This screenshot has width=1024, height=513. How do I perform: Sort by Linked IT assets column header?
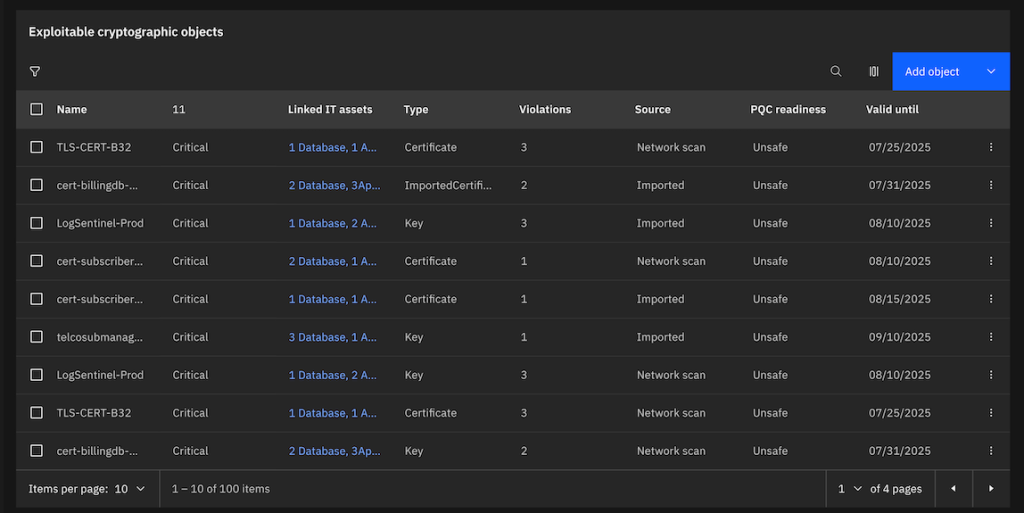330,110
